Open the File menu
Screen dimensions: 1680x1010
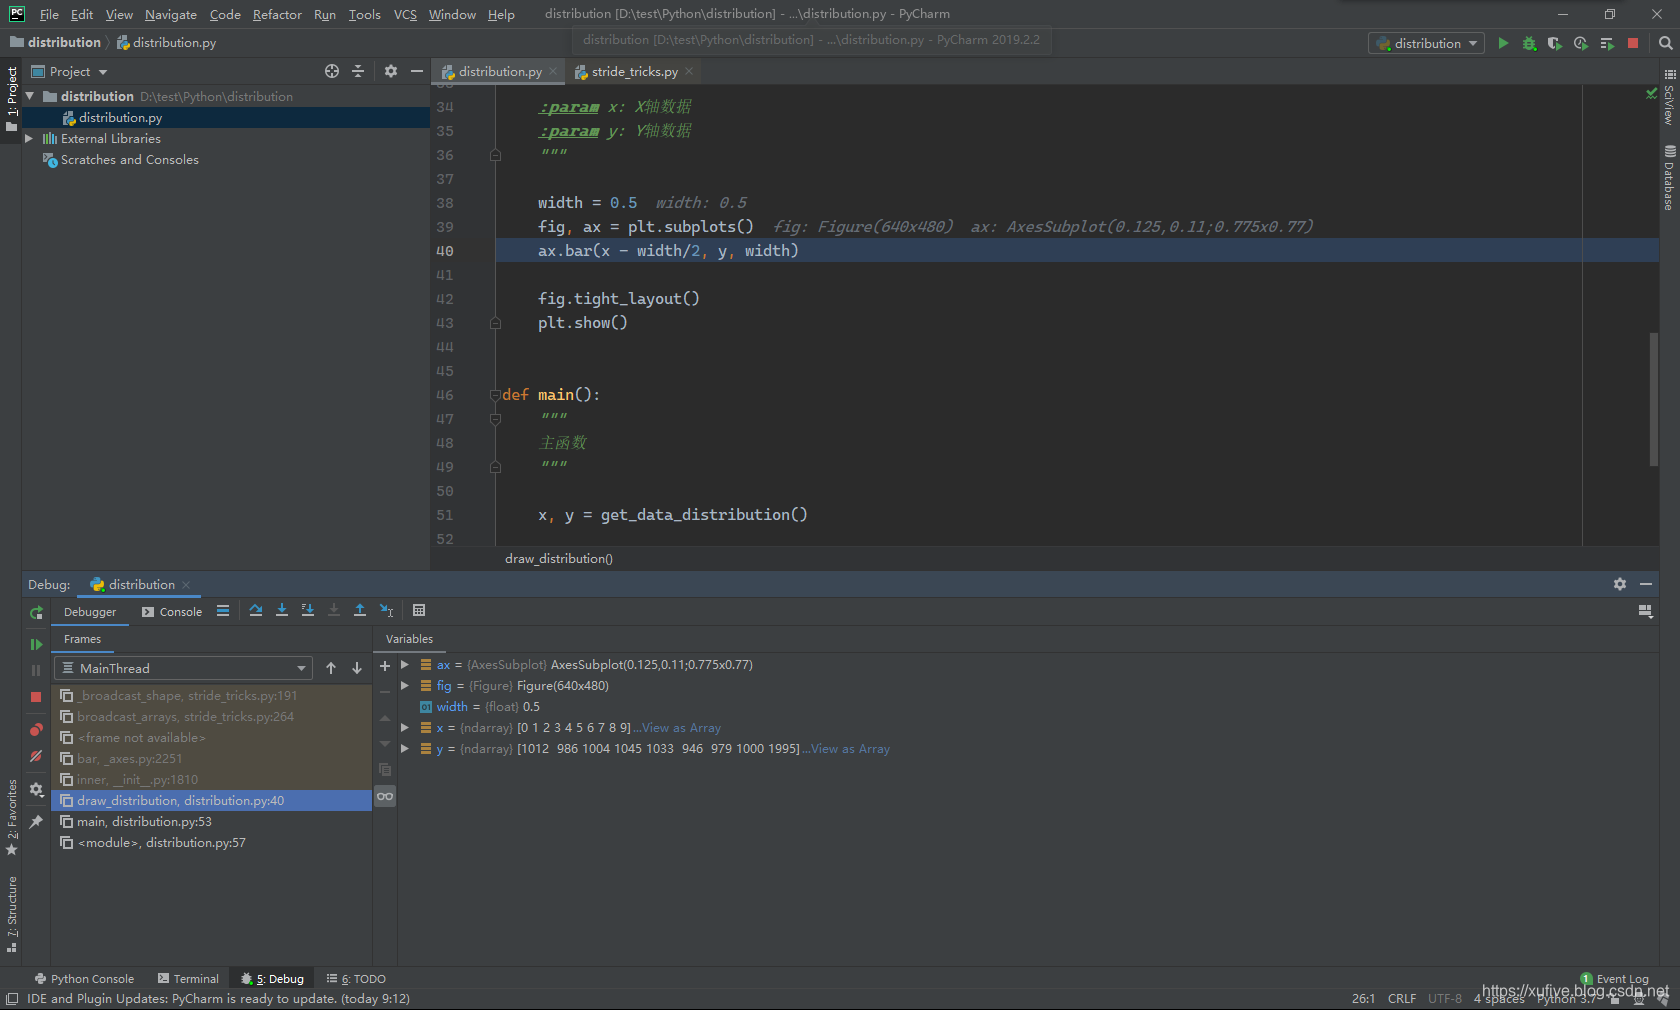click(x=49, y=14)
